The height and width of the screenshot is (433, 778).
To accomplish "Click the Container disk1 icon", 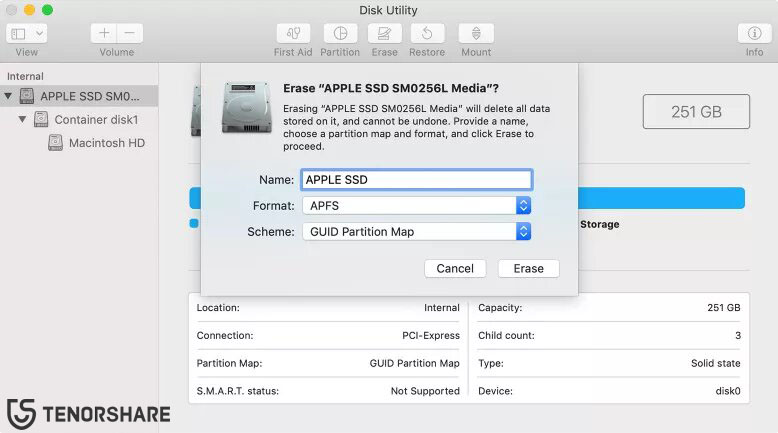I will [x=41, y=120].
